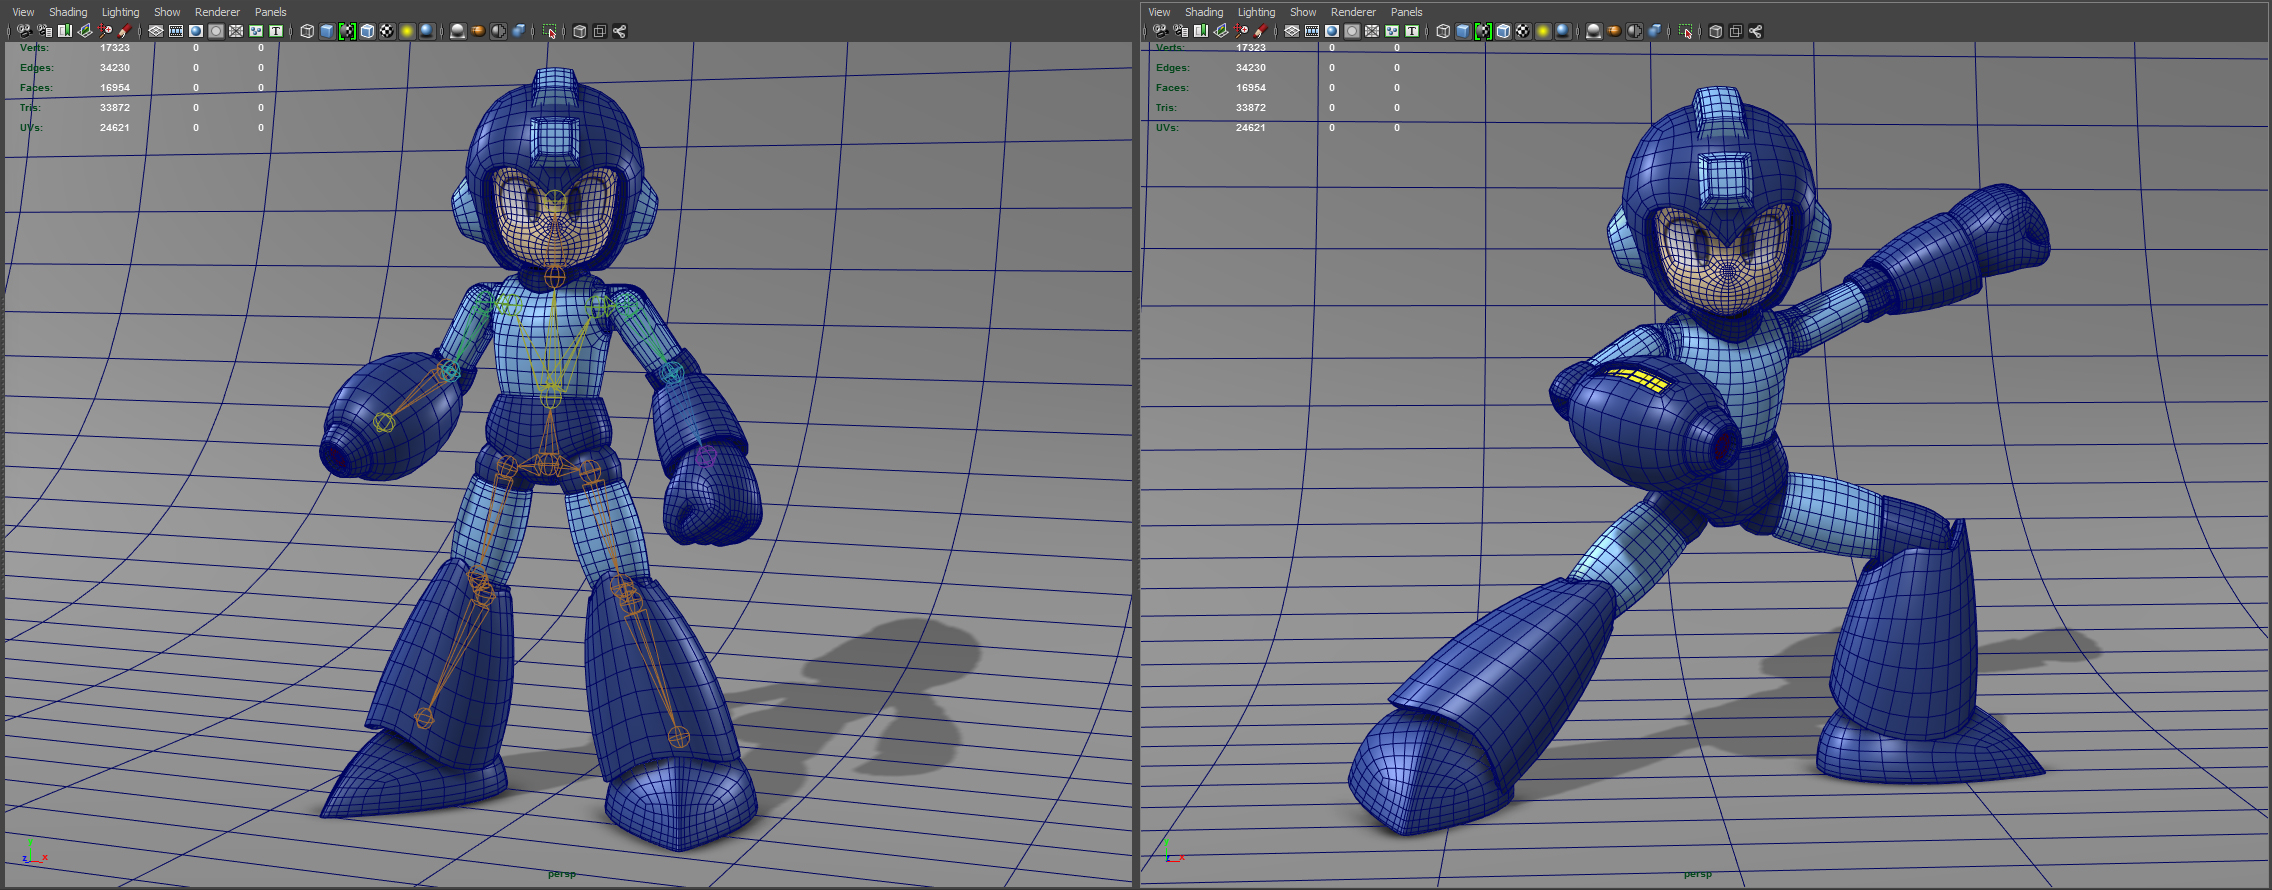Click Smooth Shade All cube in left viewport
2272x890 pixels.
click(327, 31)
